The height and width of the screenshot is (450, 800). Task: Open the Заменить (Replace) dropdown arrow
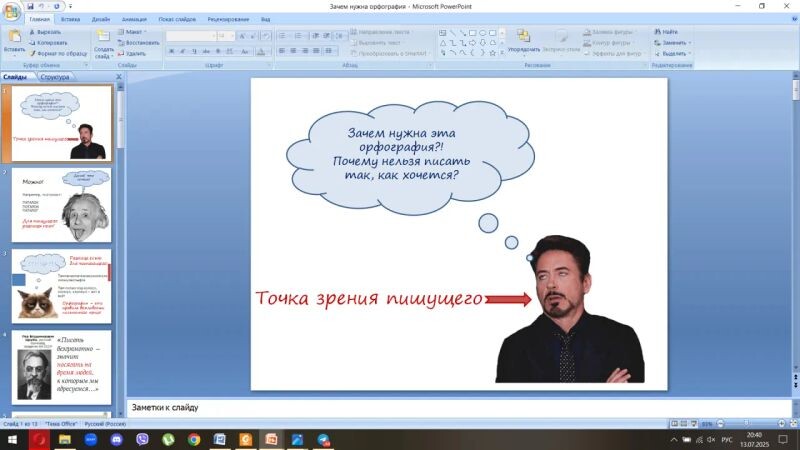[691, 43]
